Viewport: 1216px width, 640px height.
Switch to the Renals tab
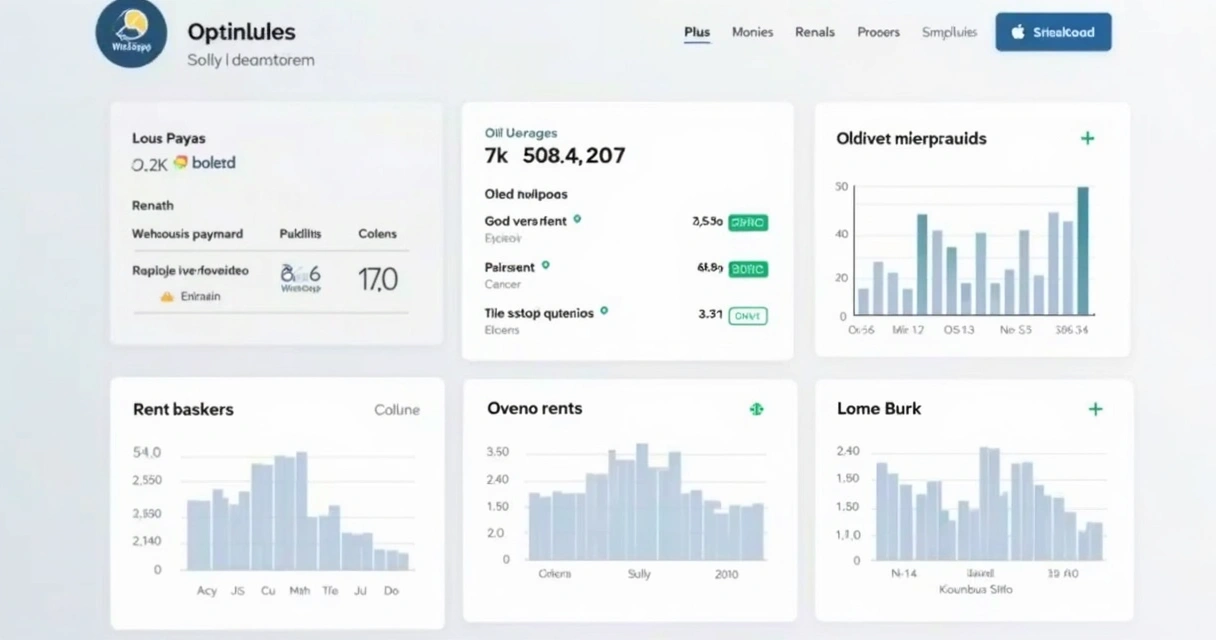(x=815, y=32)
